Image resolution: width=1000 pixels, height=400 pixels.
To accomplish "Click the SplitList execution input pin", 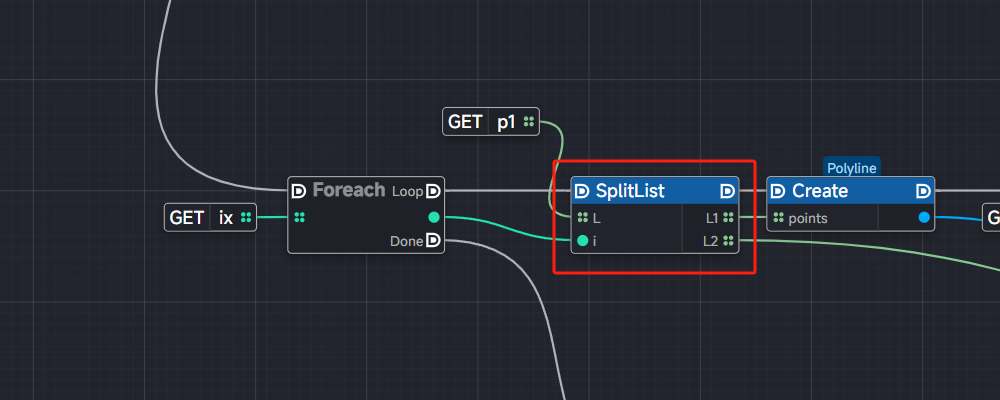I will [582, 191].
